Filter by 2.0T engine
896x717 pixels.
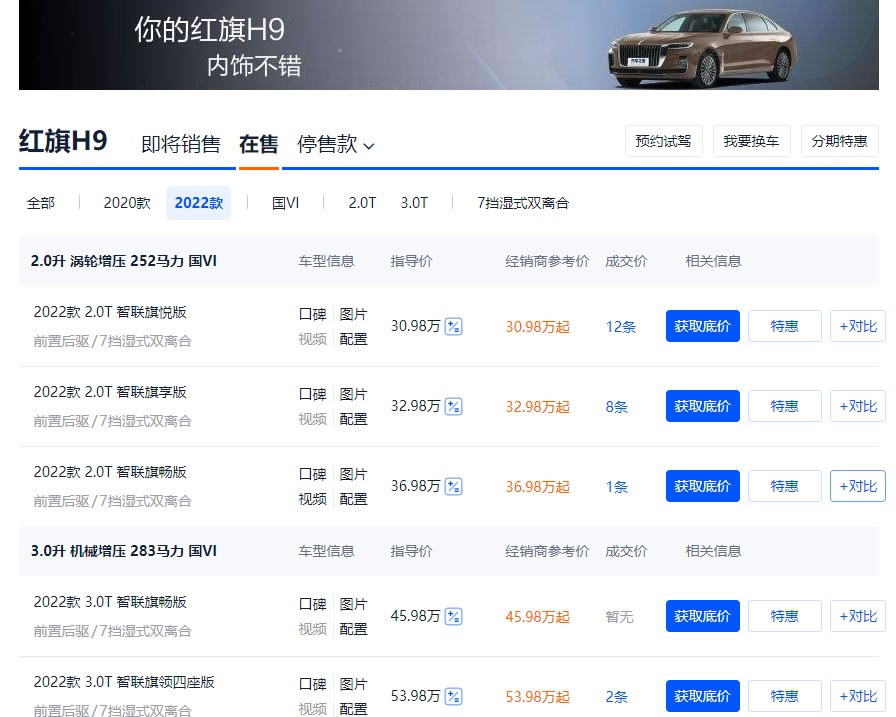pyautogui.click(x=362, y=203)
